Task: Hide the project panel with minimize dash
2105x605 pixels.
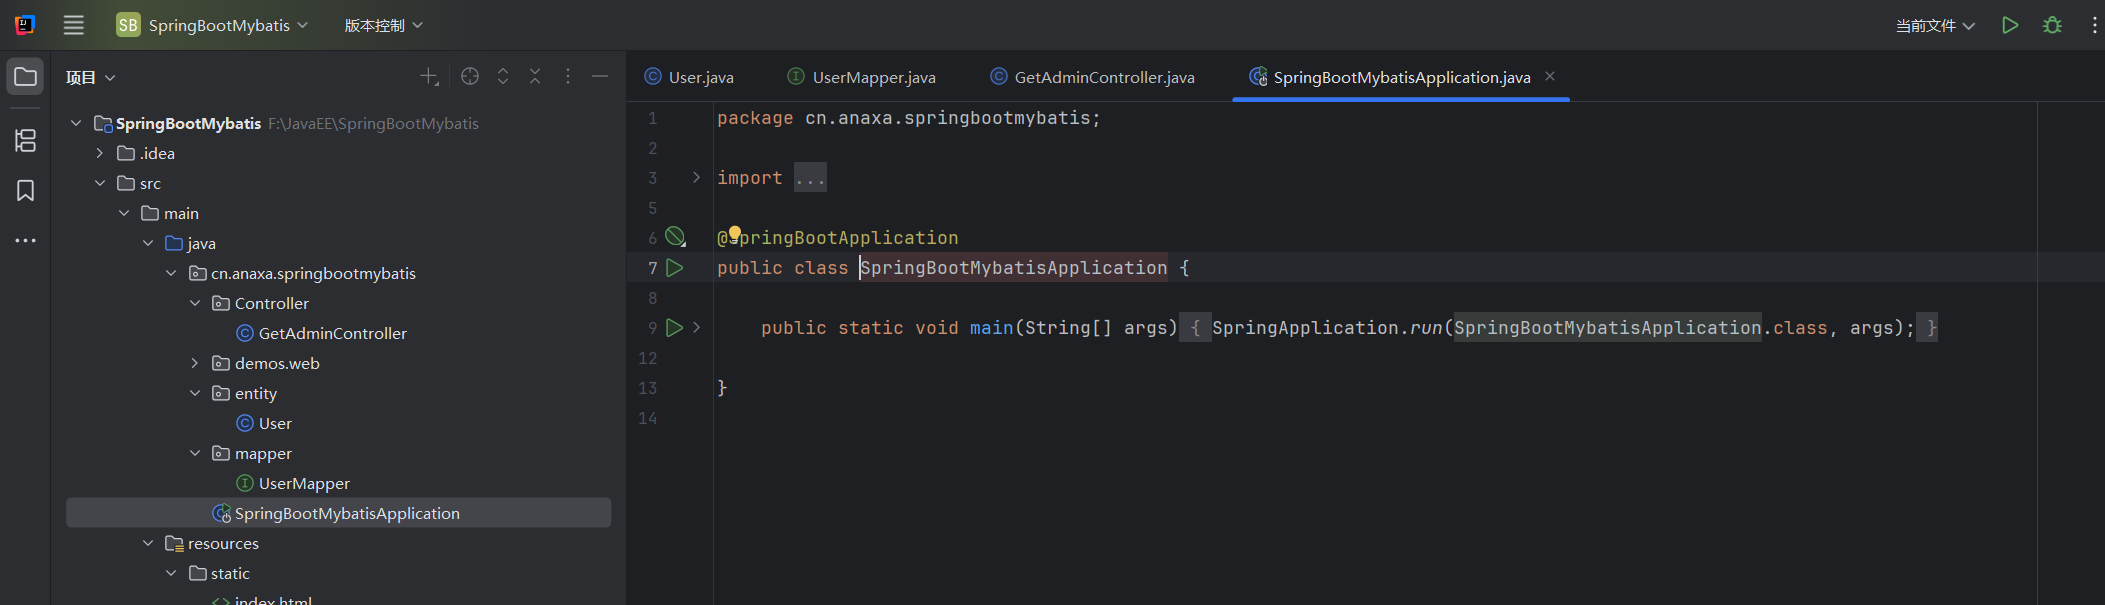Action: click(x=600, y=77)
